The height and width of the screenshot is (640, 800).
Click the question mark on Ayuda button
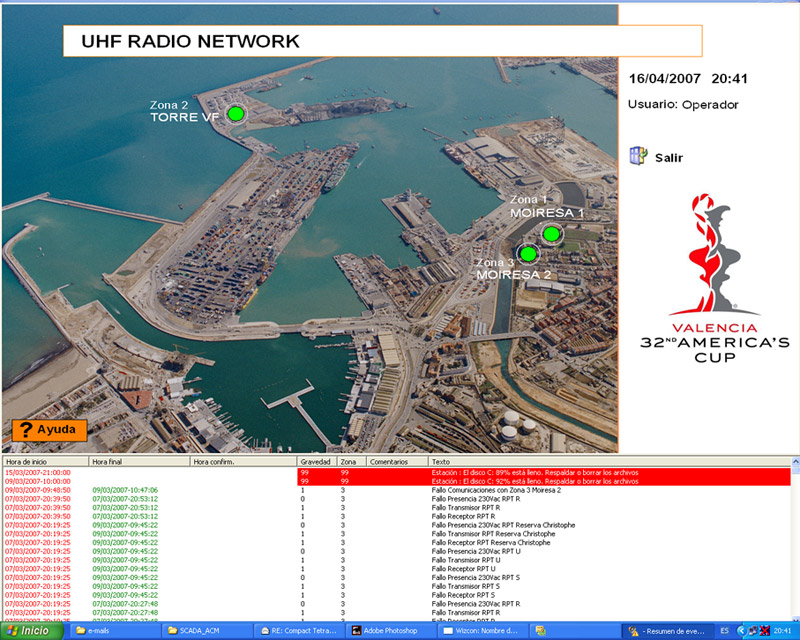pos(26,430)
